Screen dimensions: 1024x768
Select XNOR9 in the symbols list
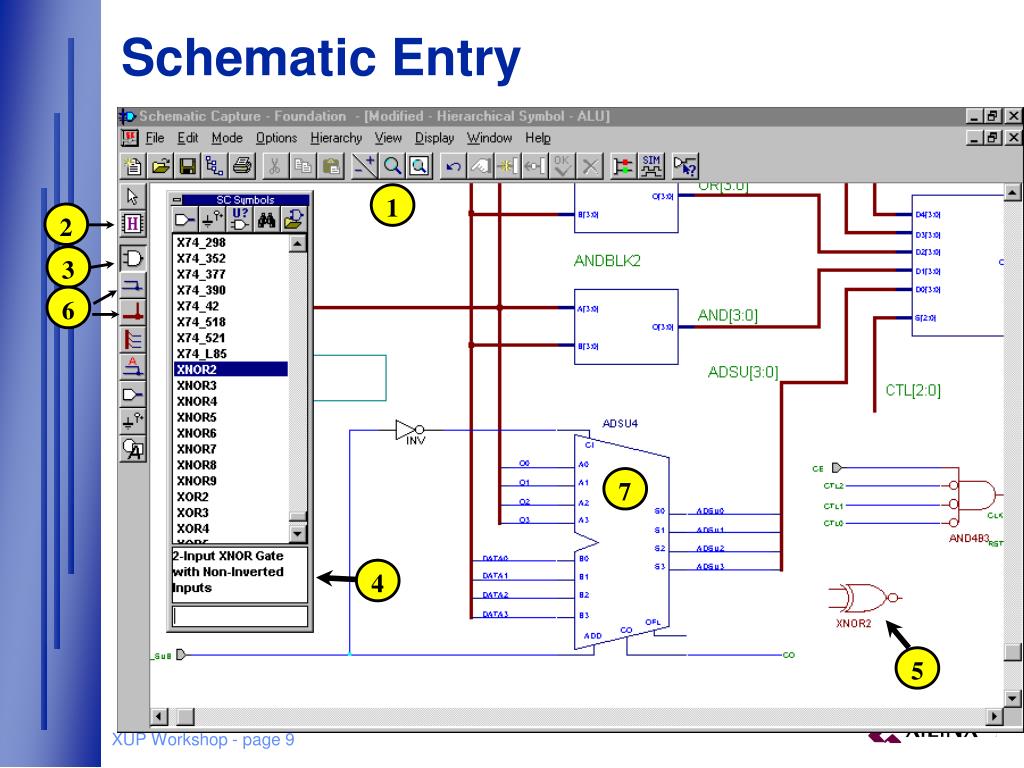point(231,481)
